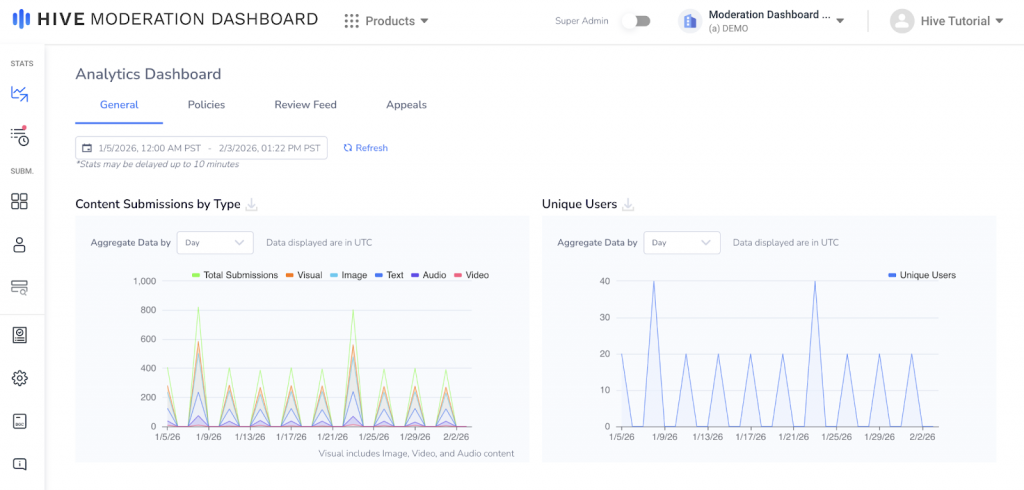Viewport: 1024px width, 490px height.
Task: Click the date range picker field
Action: [x=201, y=148]
